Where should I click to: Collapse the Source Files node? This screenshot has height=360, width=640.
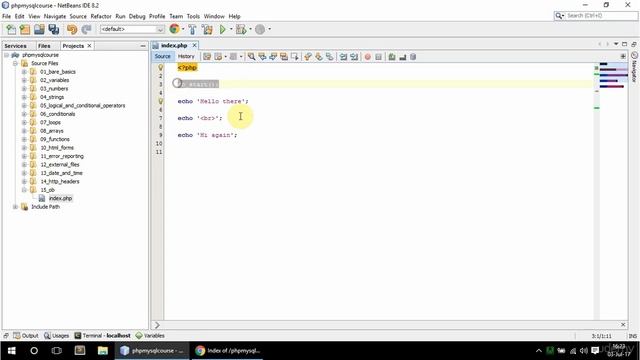click(15, 63)
